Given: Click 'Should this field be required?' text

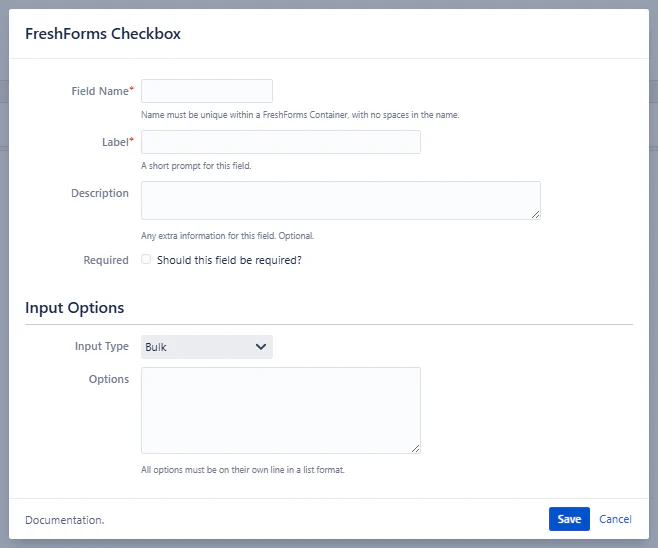Looking at the screenshot, I should click(229, 260).
